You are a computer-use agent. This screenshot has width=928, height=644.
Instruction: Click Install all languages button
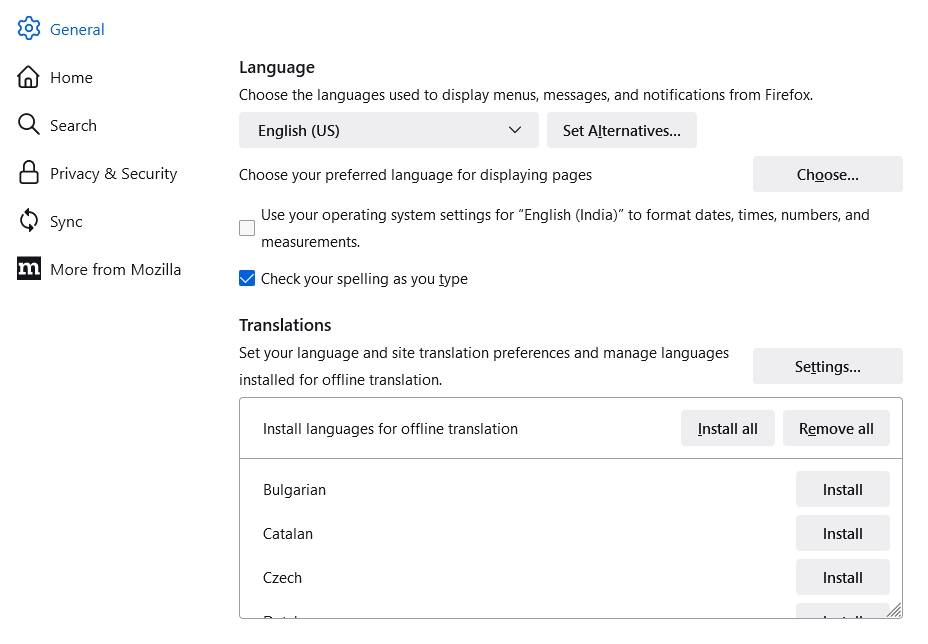click(x=727, y=429)
